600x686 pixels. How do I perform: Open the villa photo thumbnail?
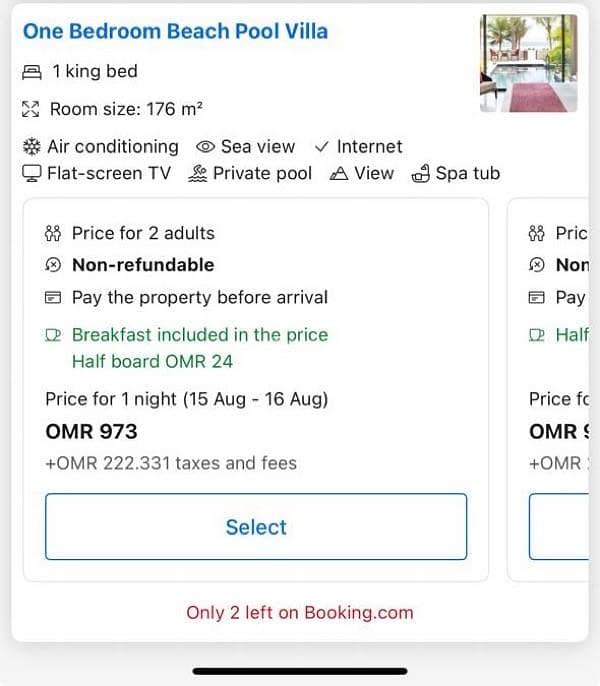pos(529,63)
